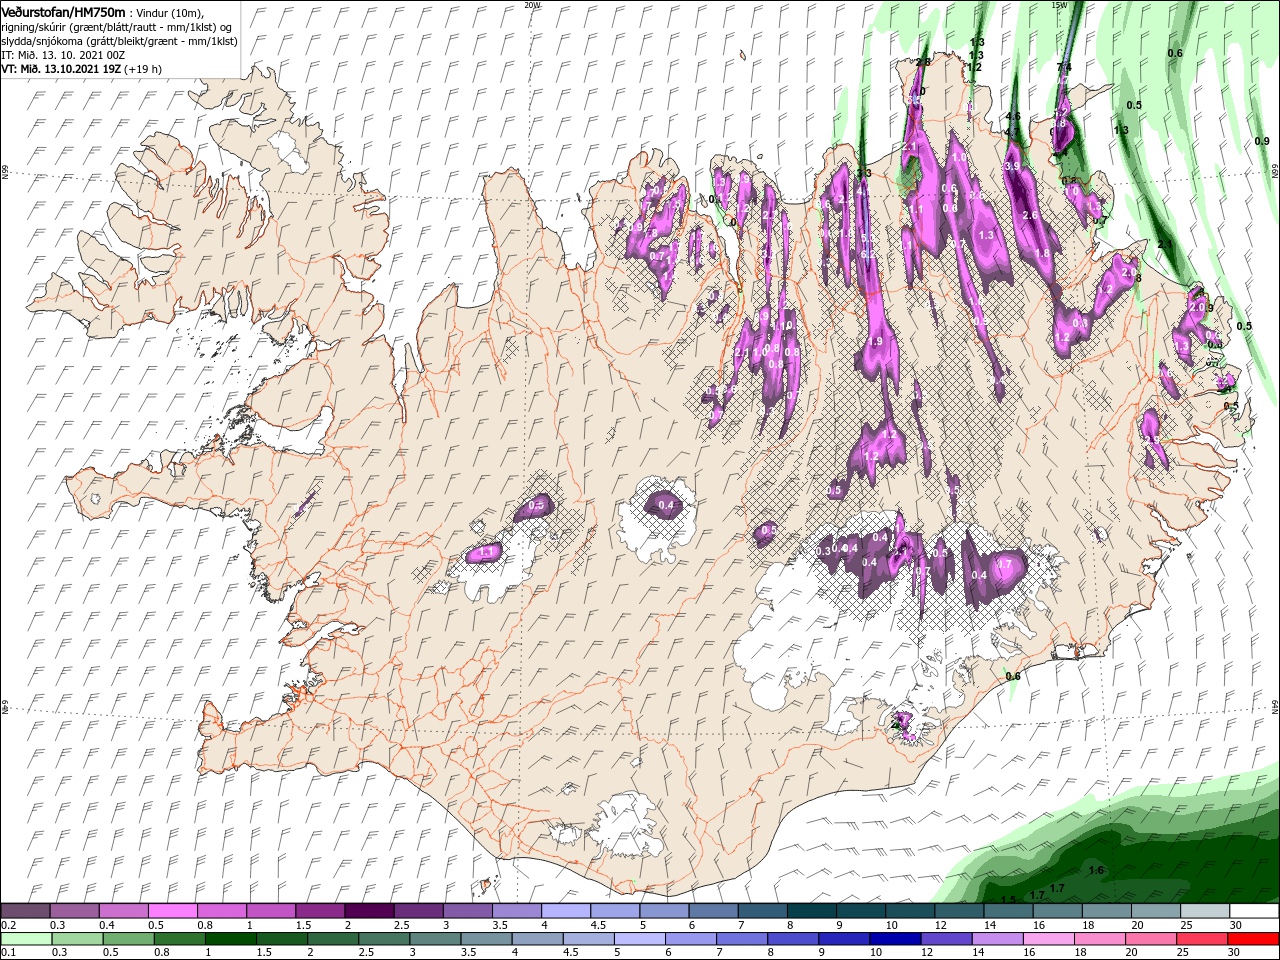
Task: Click the 'IT: Mið. 13. 10. 2021 00Z' initial time line
Action: (63, 55)
